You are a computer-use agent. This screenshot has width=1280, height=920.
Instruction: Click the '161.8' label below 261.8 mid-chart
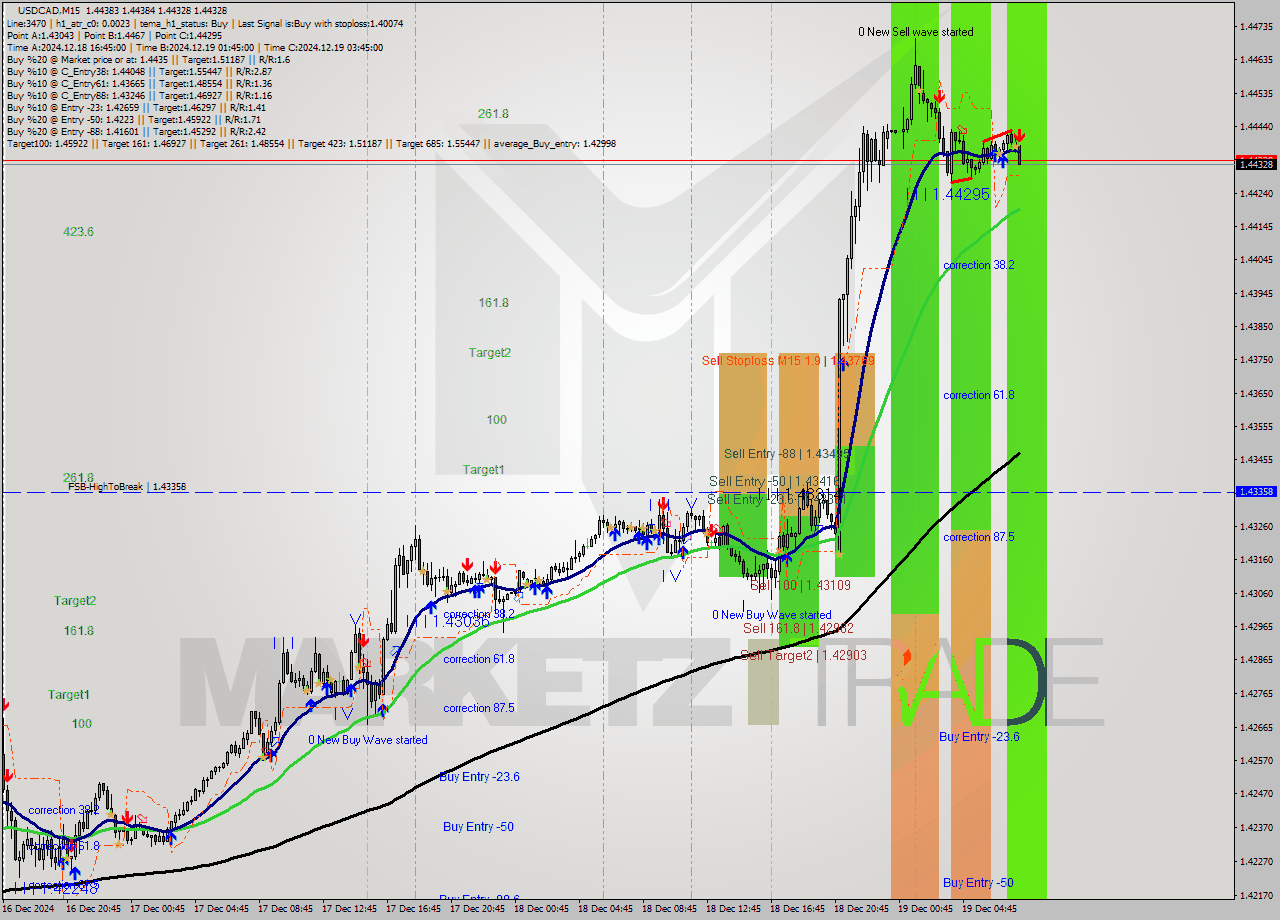(x=494, y=303)
